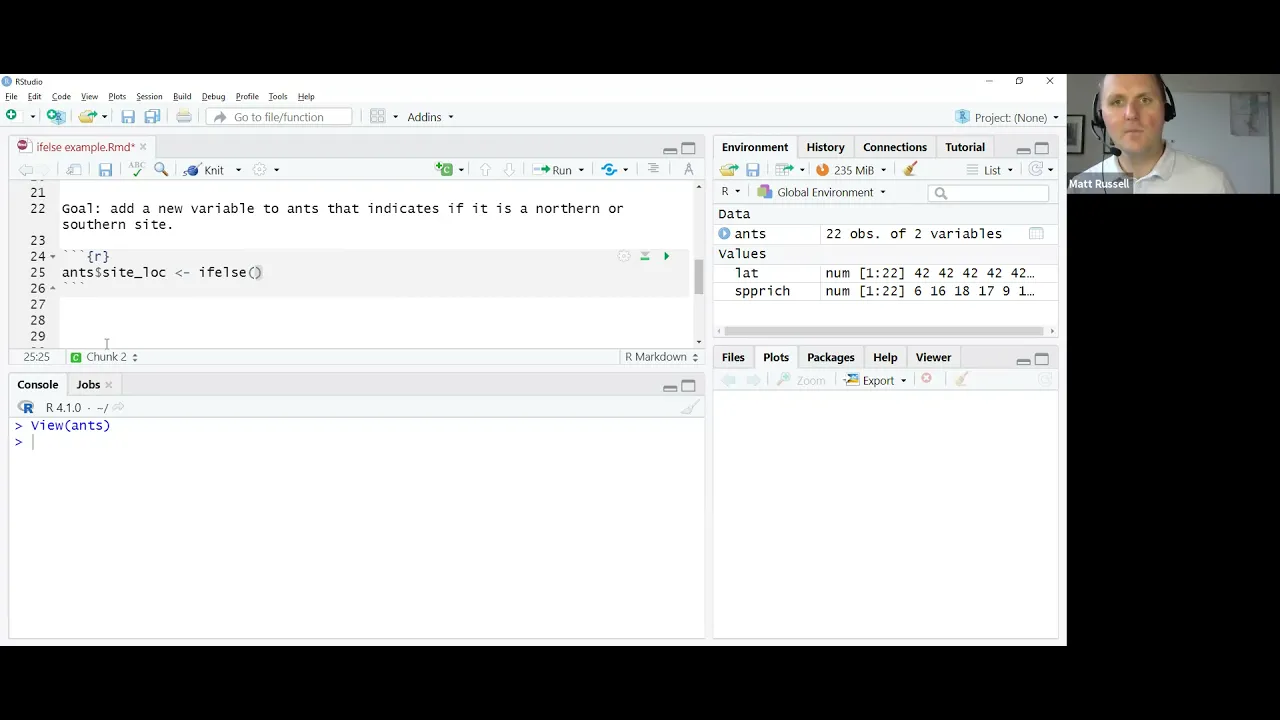Switch Environment view with List dropdown
Image resolution: width=1280 pixels, height=720 pixels.
989,170
